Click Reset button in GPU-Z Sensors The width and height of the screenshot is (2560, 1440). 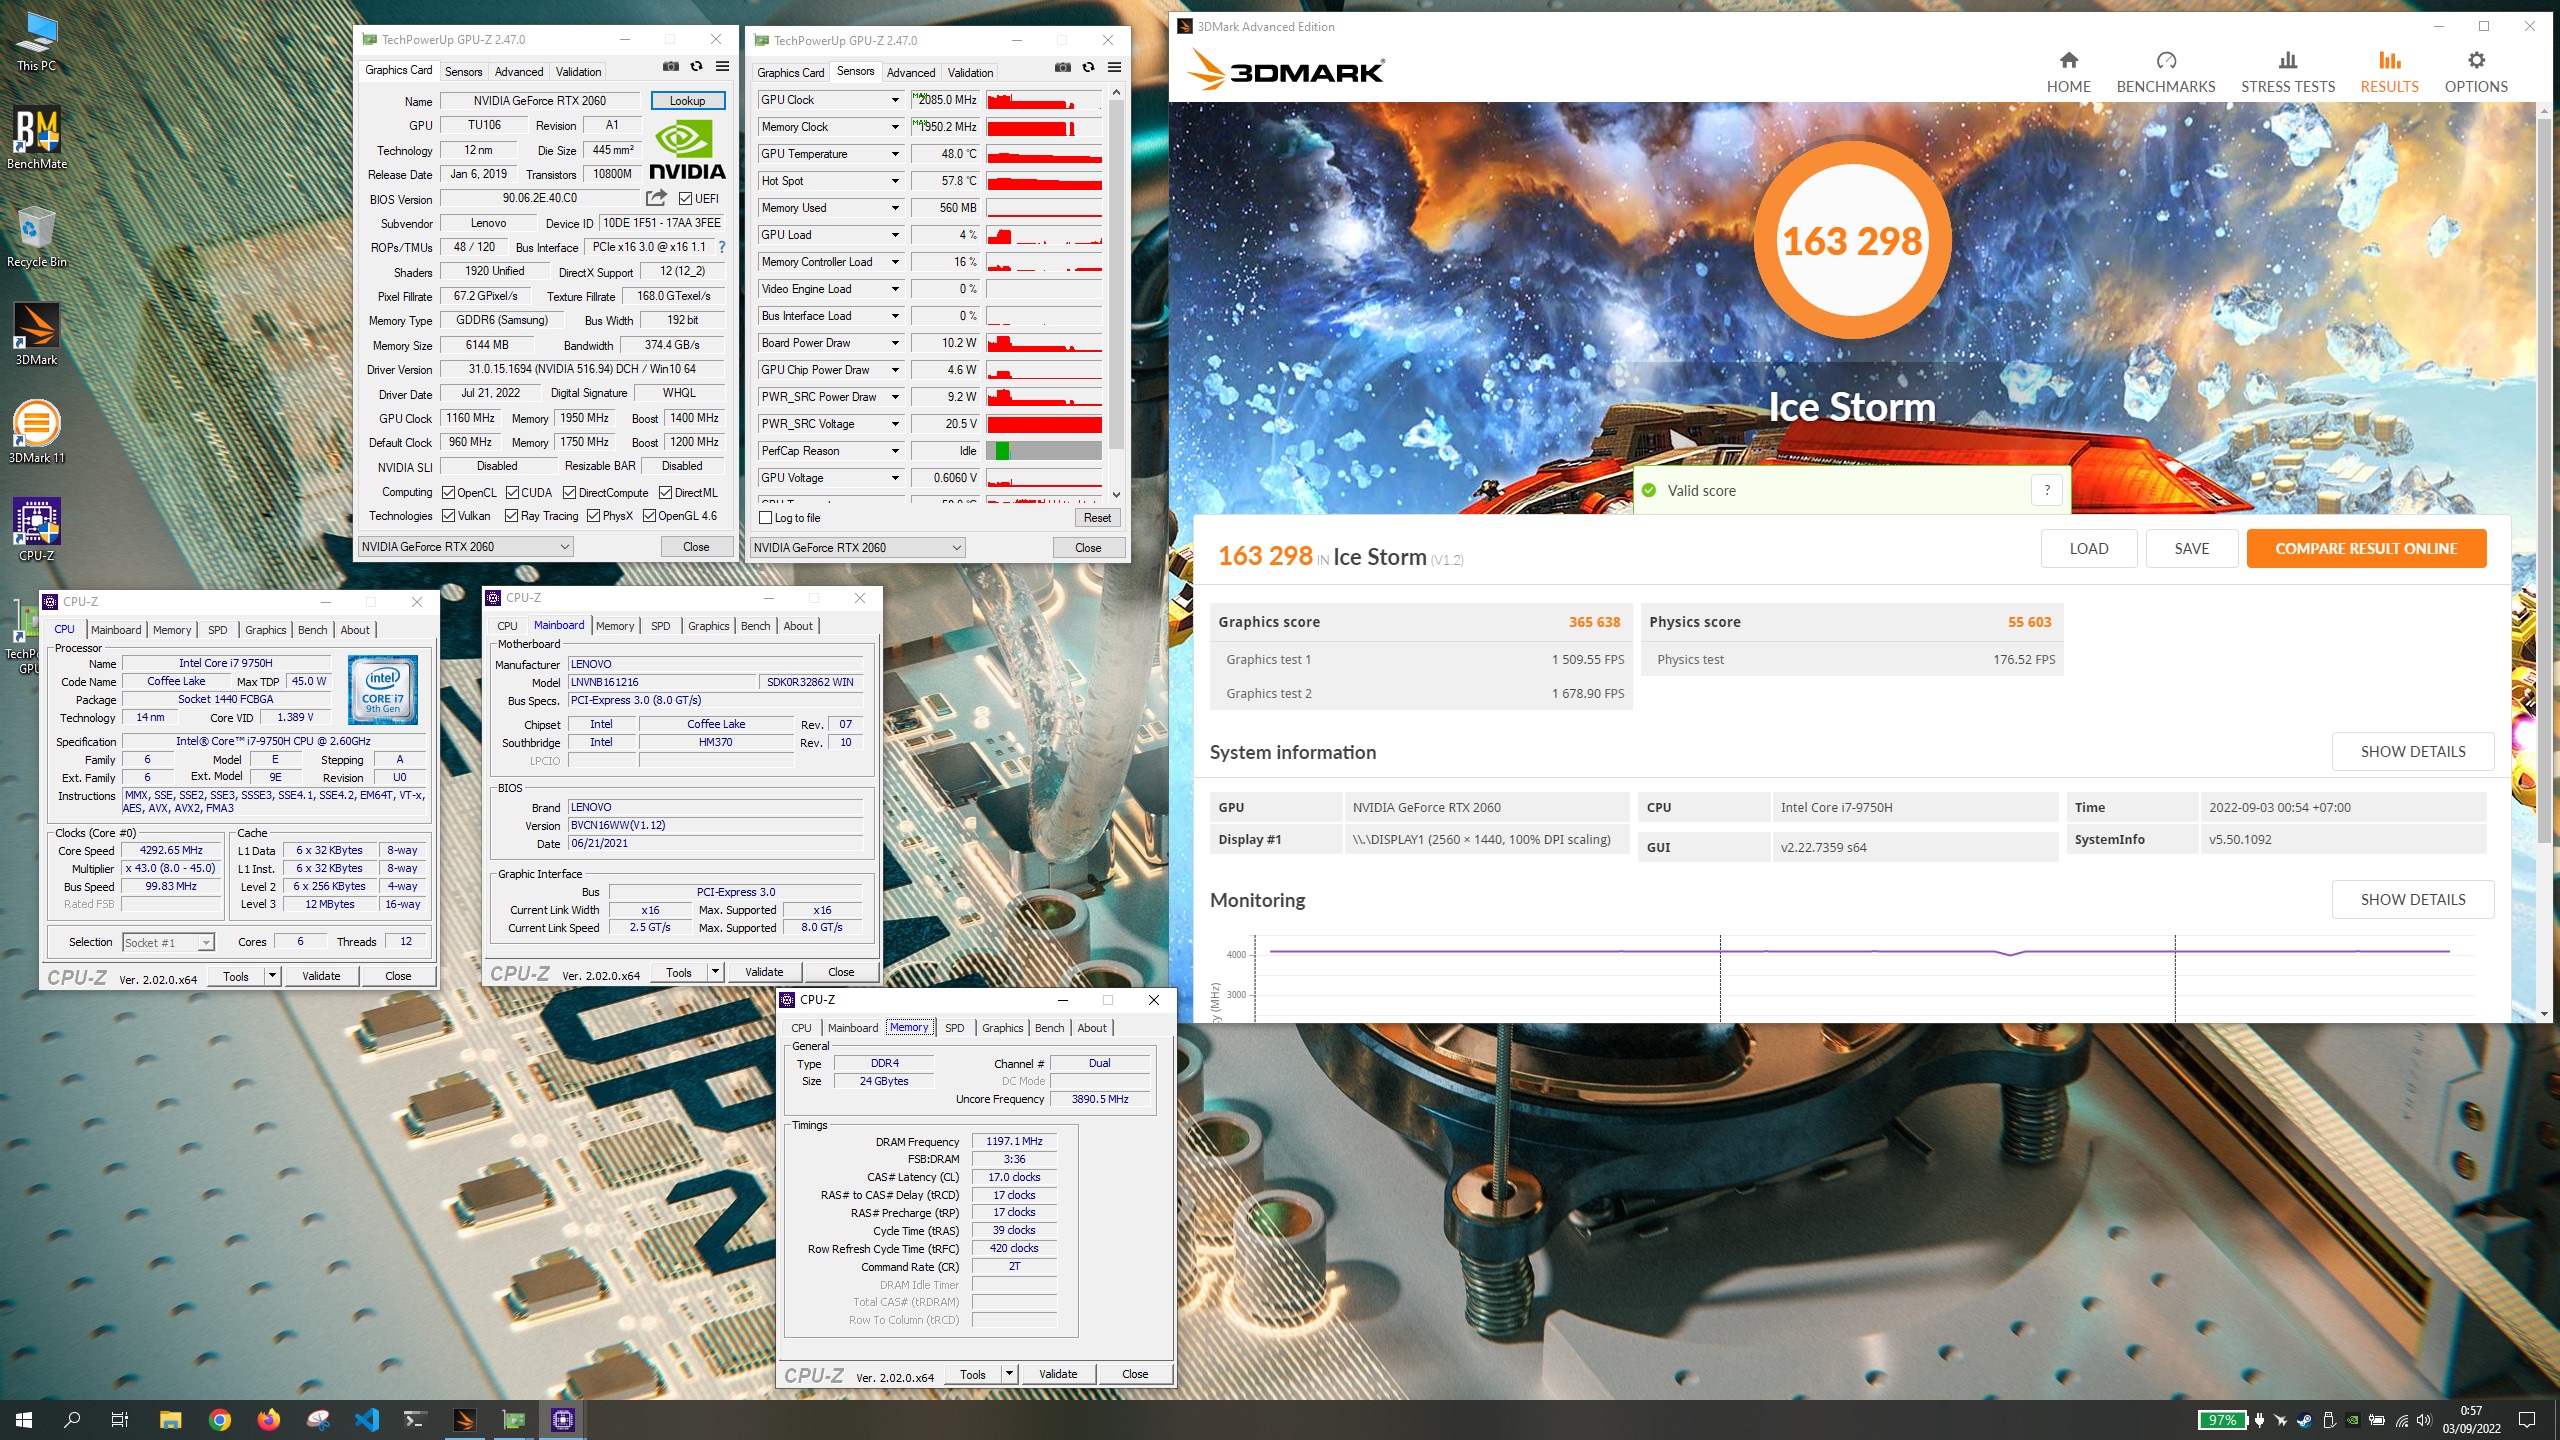[x=1097, y=518]
